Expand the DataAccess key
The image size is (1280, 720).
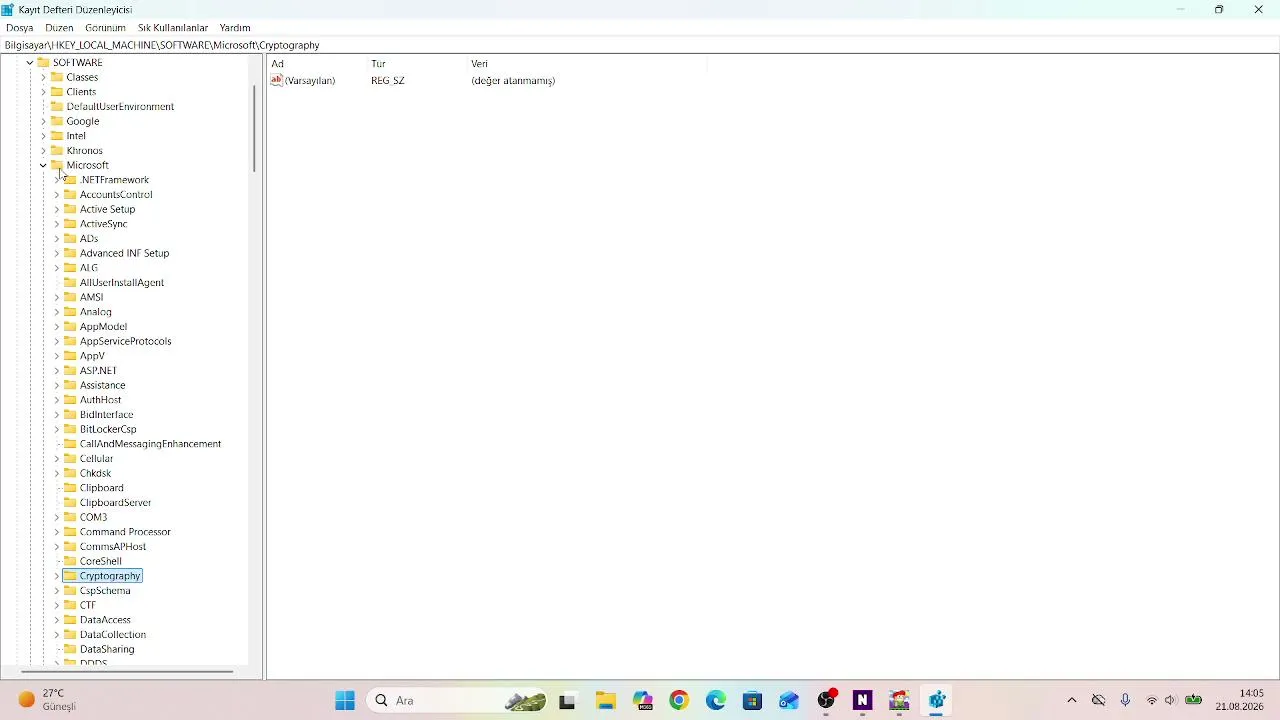tap(57, 620)
